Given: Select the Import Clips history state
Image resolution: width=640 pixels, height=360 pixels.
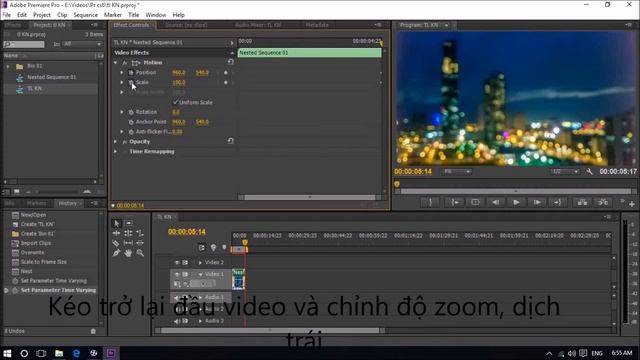Looking at the screenshot, I should 36,243.
